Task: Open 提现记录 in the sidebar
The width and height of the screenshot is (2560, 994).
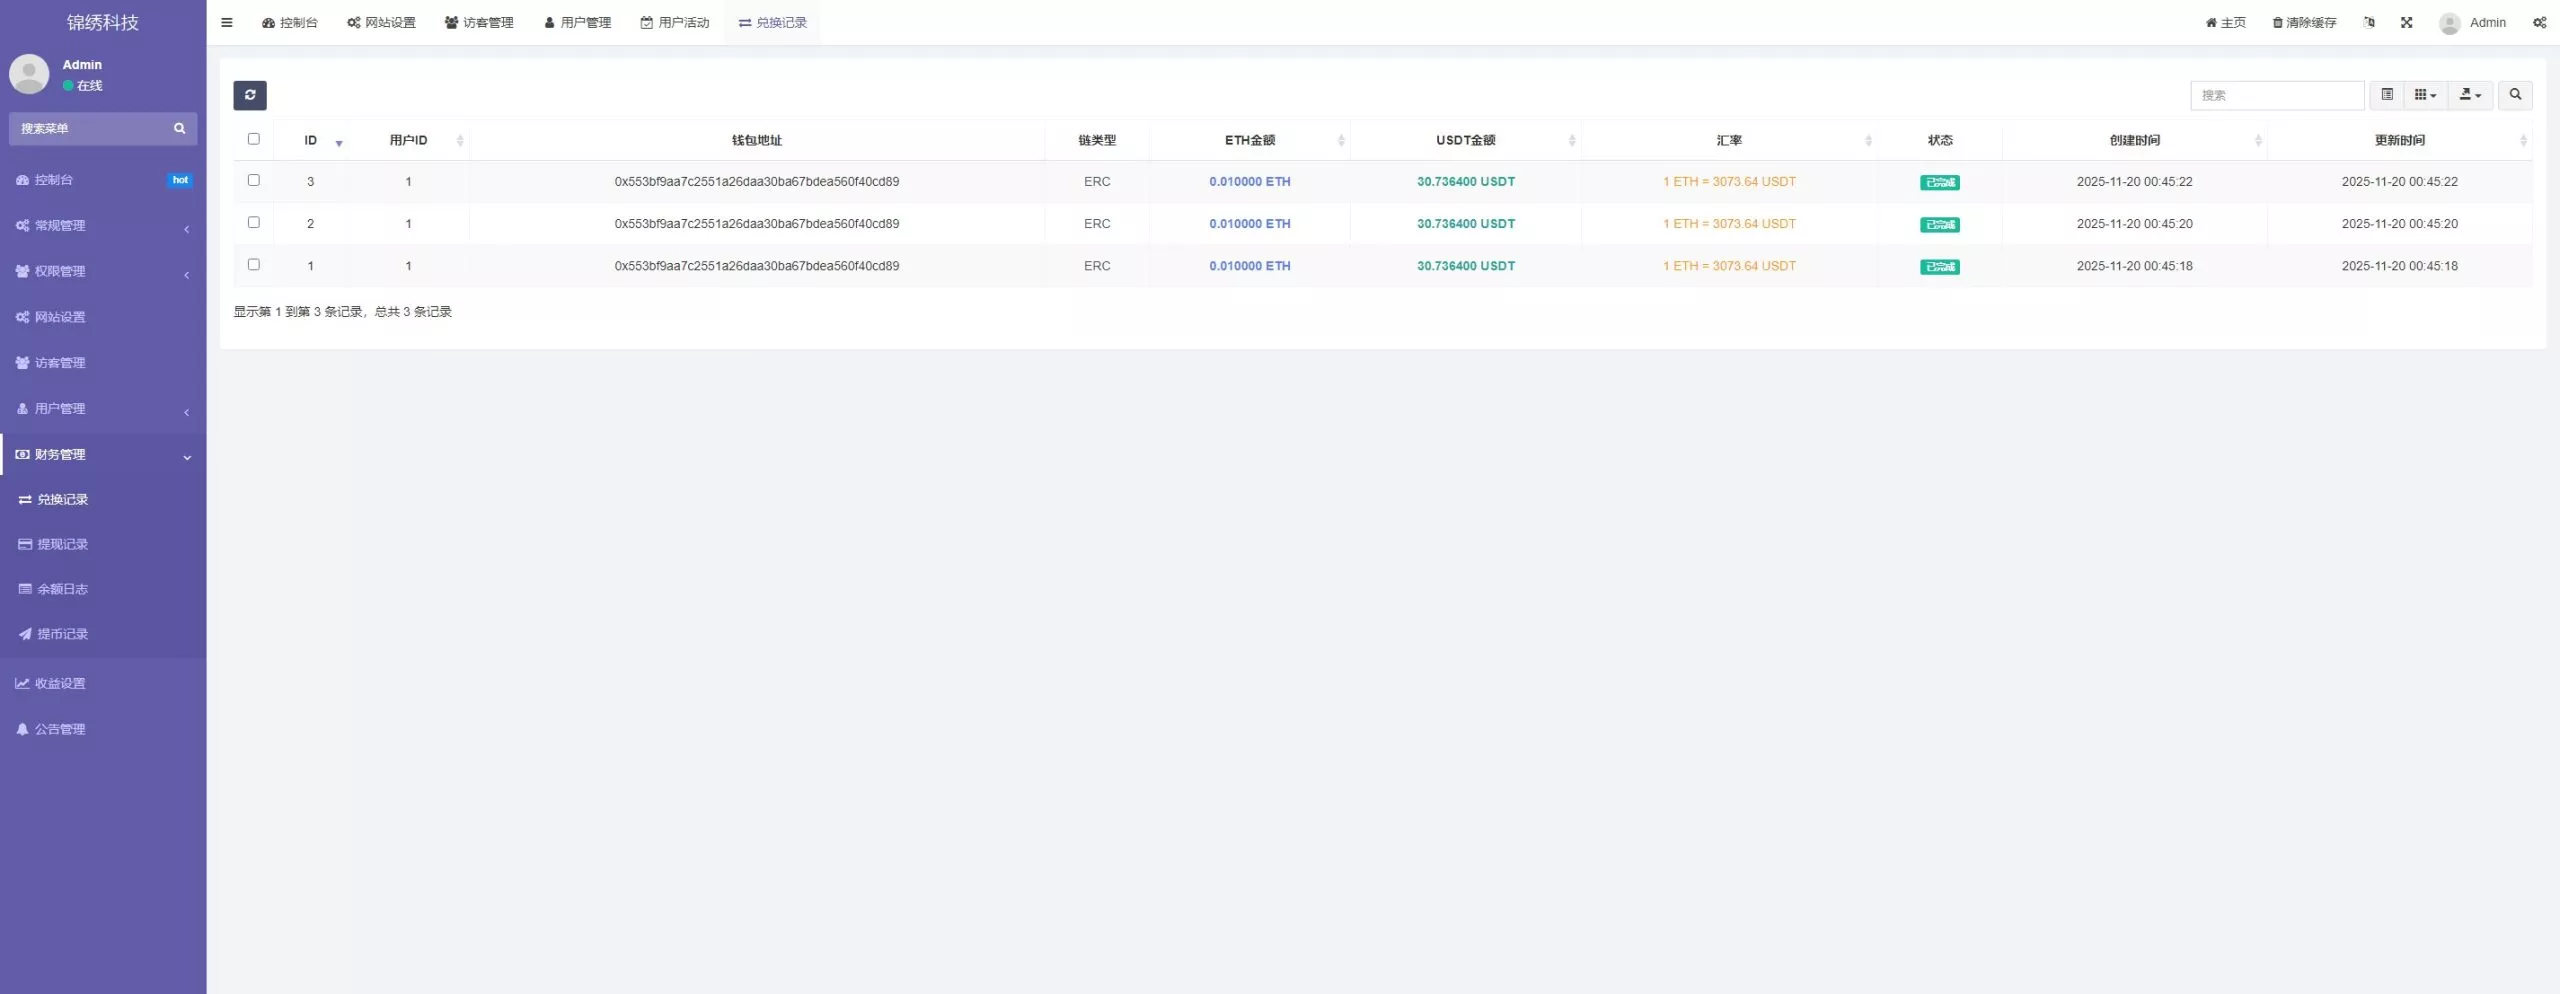Action: [62, 544]
